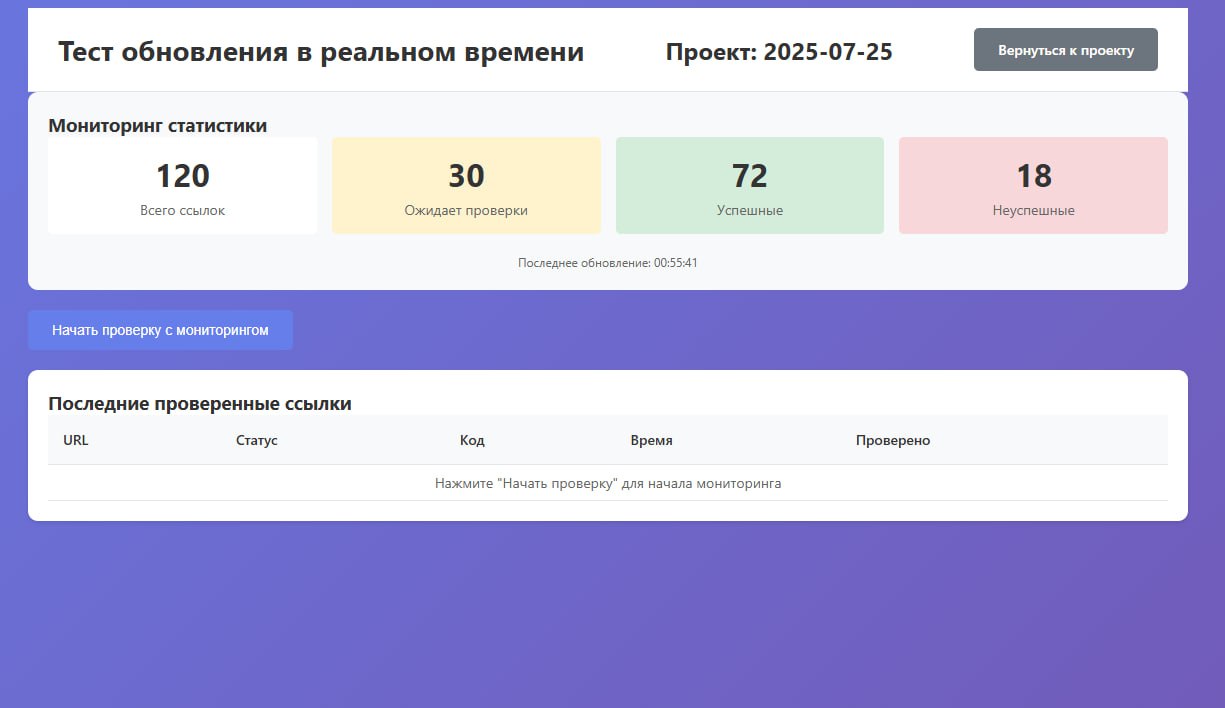Sort by the 'Проверено' column header
The image size is (1225, 708).
click(892, 441)
